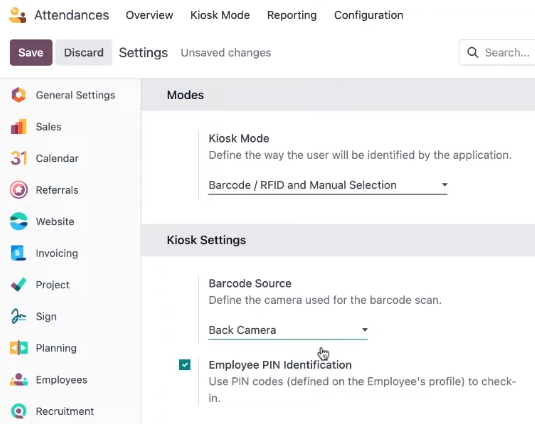Expand the Kiosk Mode dropdown

[x=328, y=185]
